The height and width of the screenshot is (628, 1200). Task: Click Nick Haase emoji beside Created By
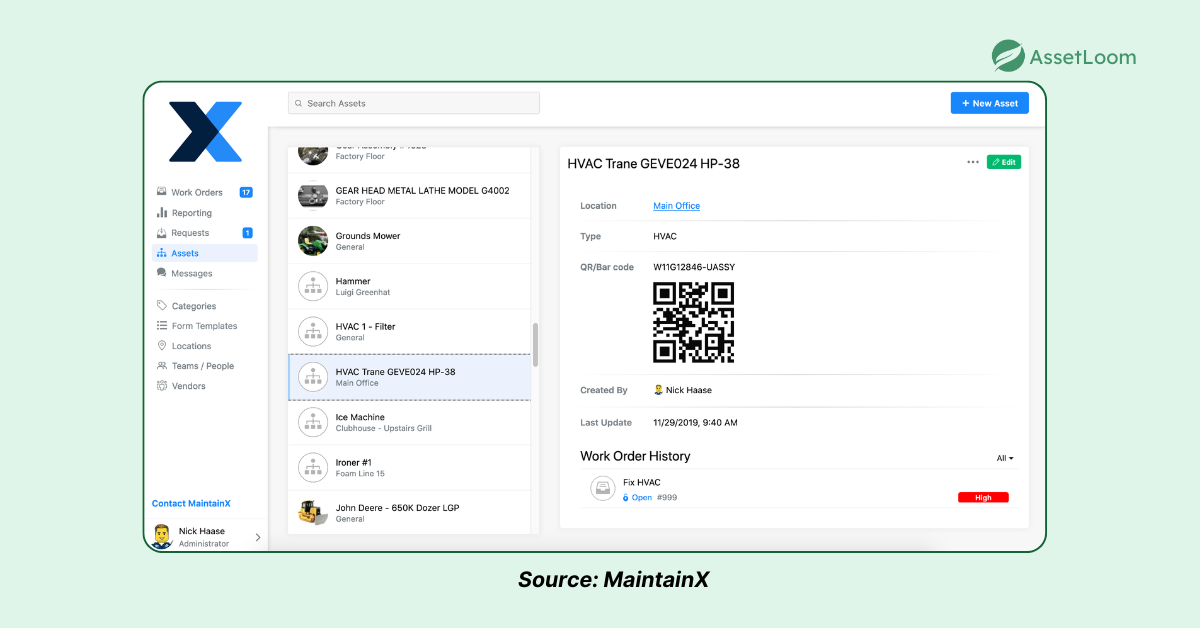[x=659, y=390]
